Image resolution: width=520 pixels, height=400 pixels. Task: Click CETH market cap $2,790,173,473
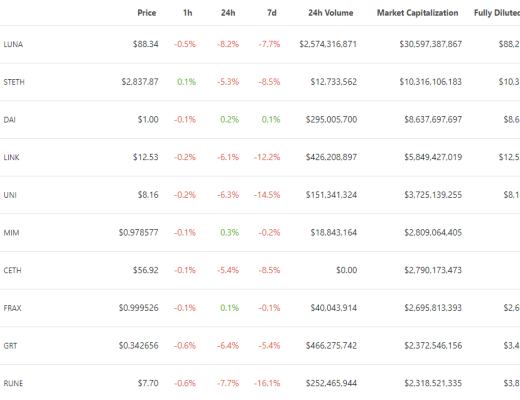[433, 270]
